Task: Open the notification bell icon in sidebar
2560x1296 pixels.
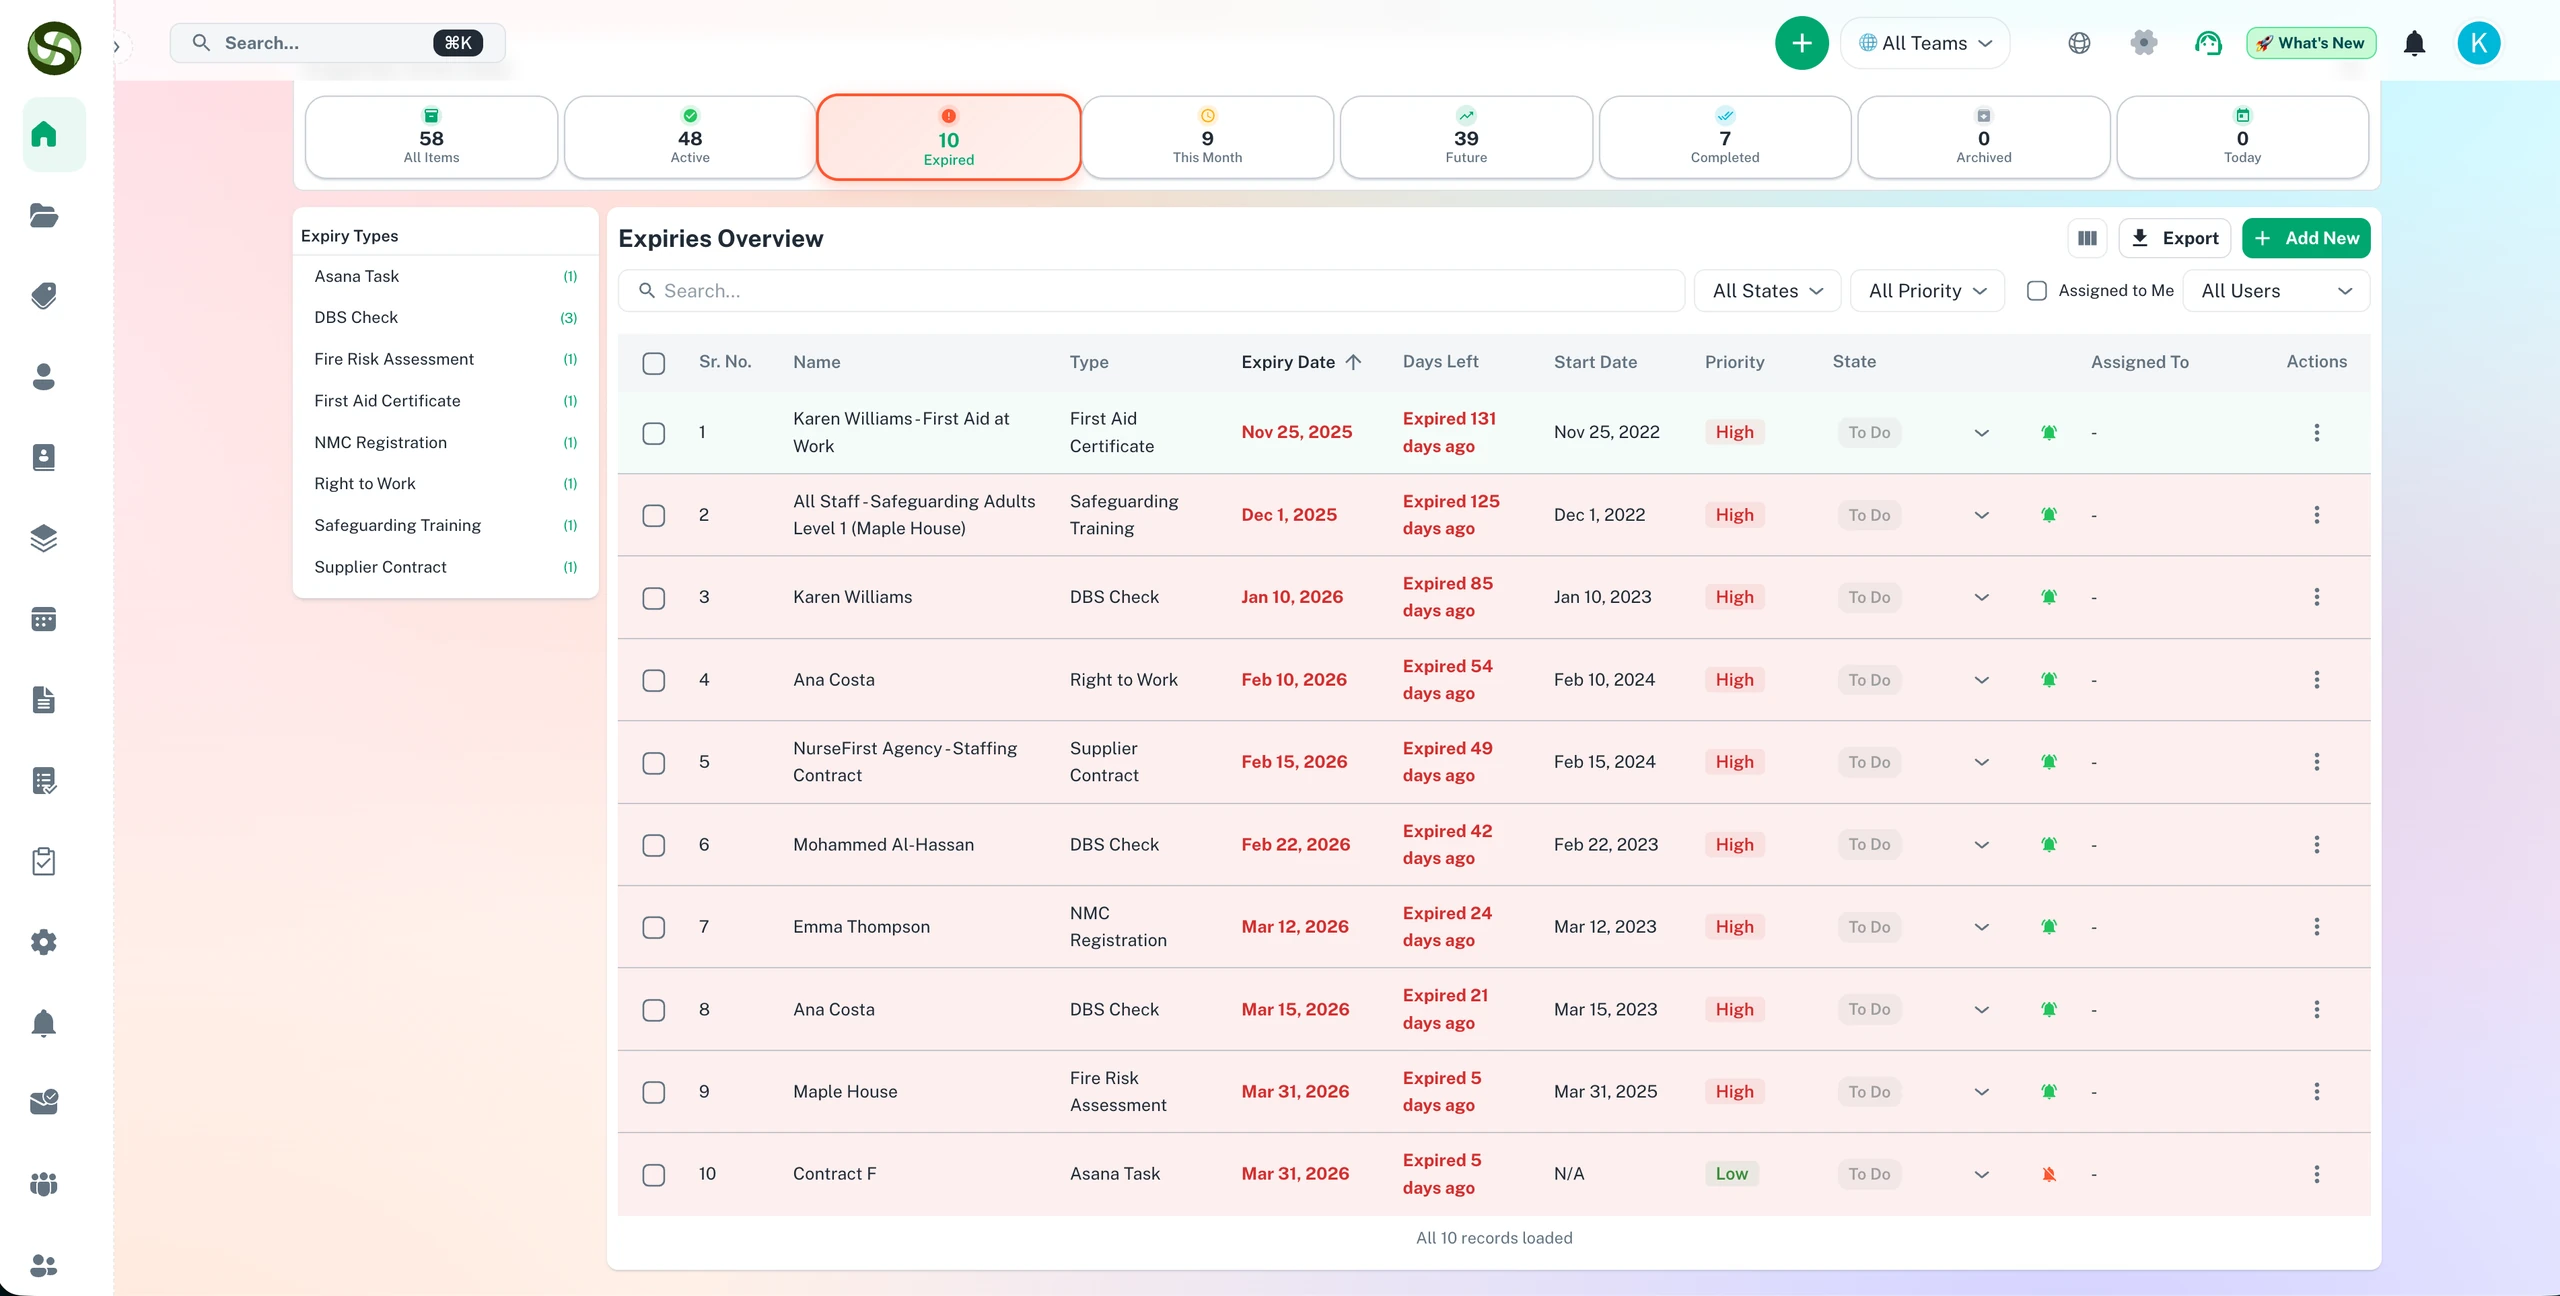Action: click(x=44, y=1023)
